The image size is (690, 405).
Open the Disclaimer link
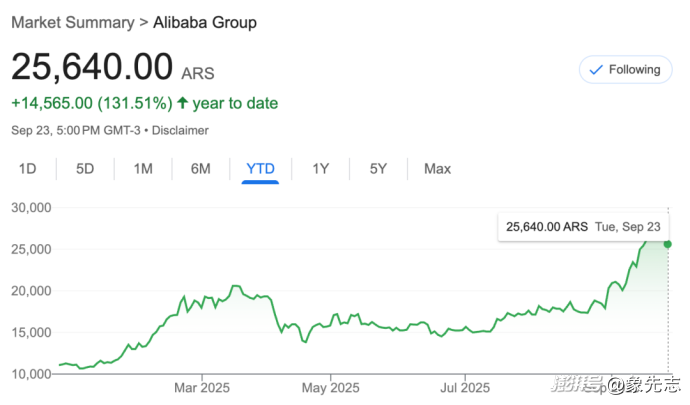[x=179, y=130]
